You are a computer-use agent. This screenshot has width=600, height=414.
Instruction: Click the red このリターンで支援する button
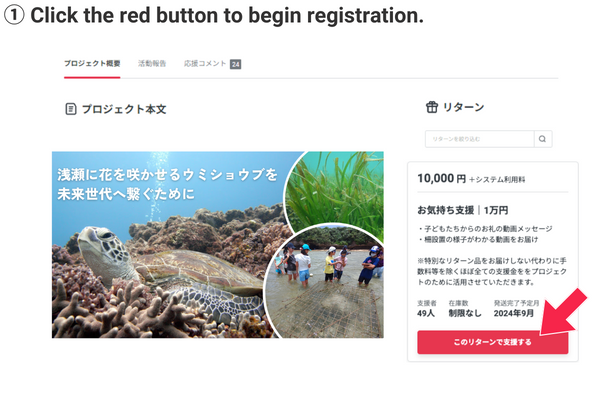pos(492,342)
